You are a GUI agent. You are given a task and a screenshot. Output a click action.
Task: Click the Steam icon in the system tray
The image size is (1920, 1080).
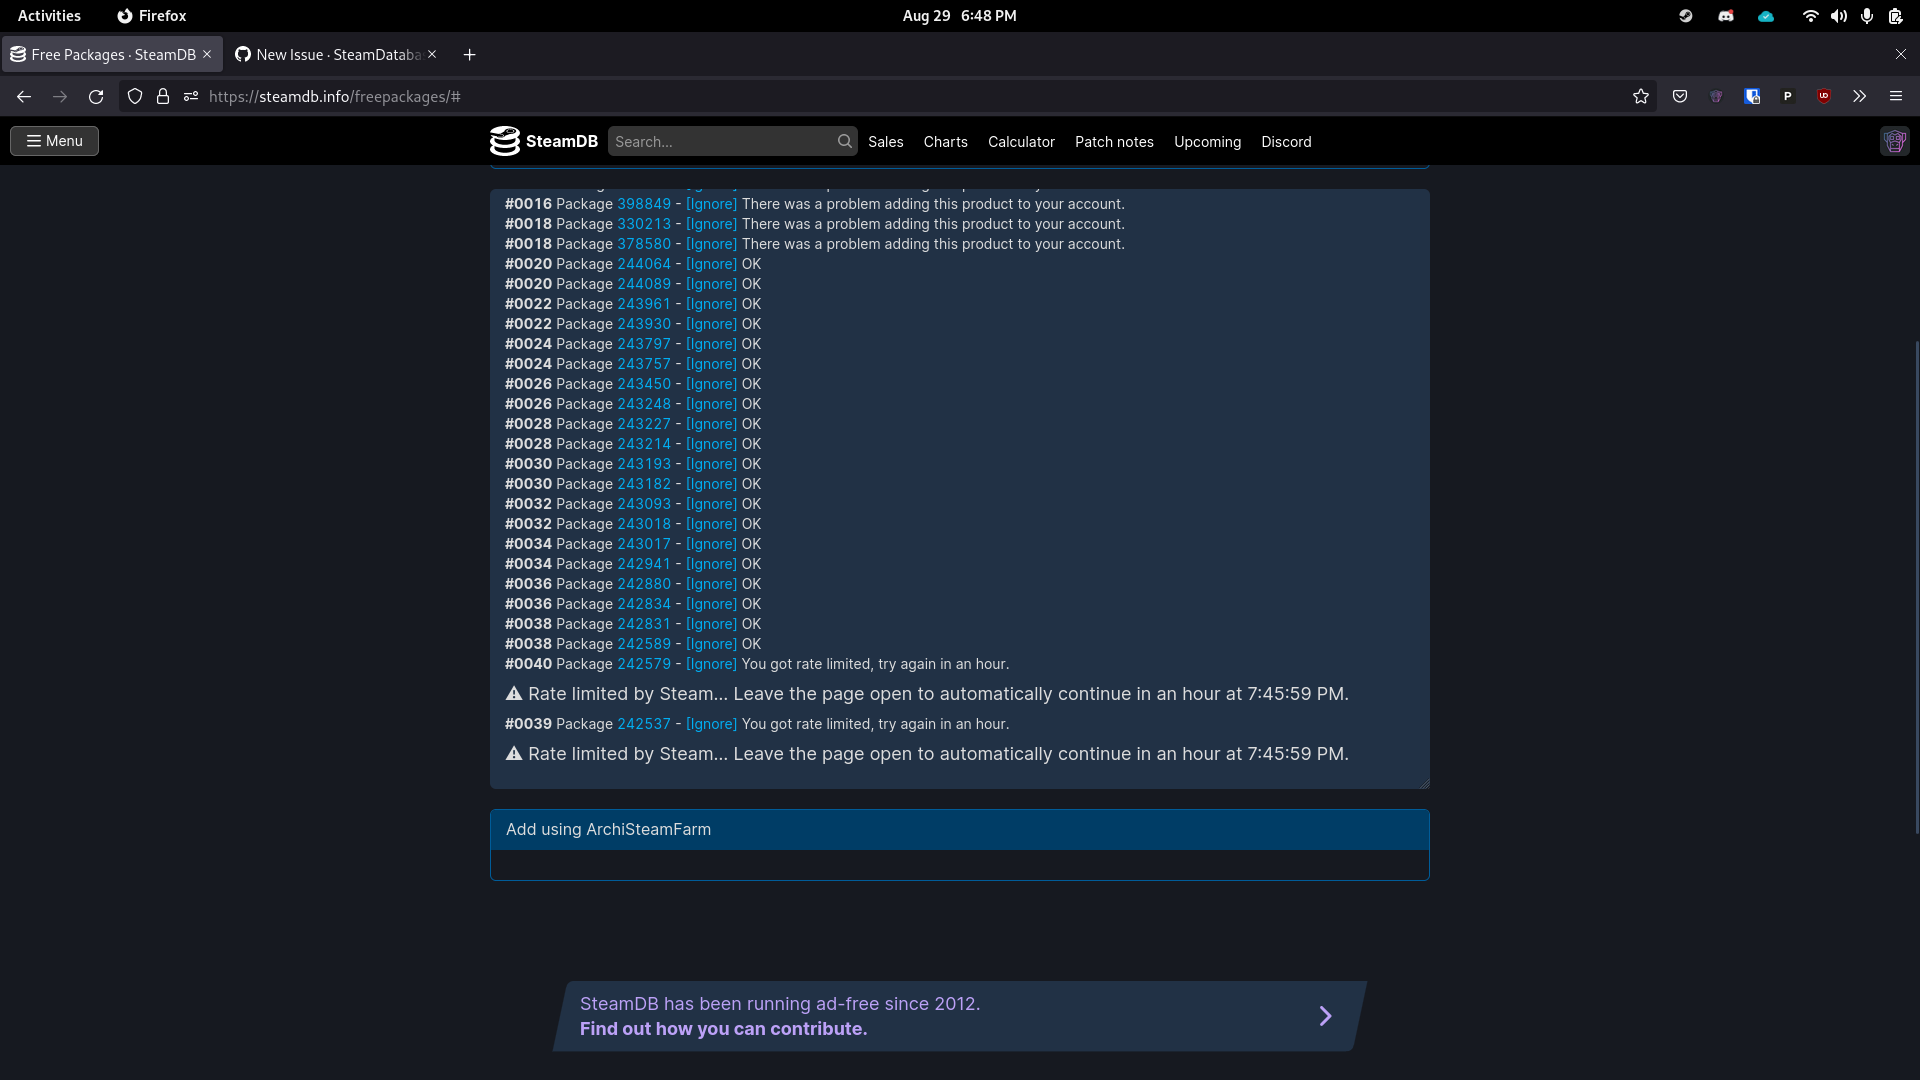pos(1686,16)
